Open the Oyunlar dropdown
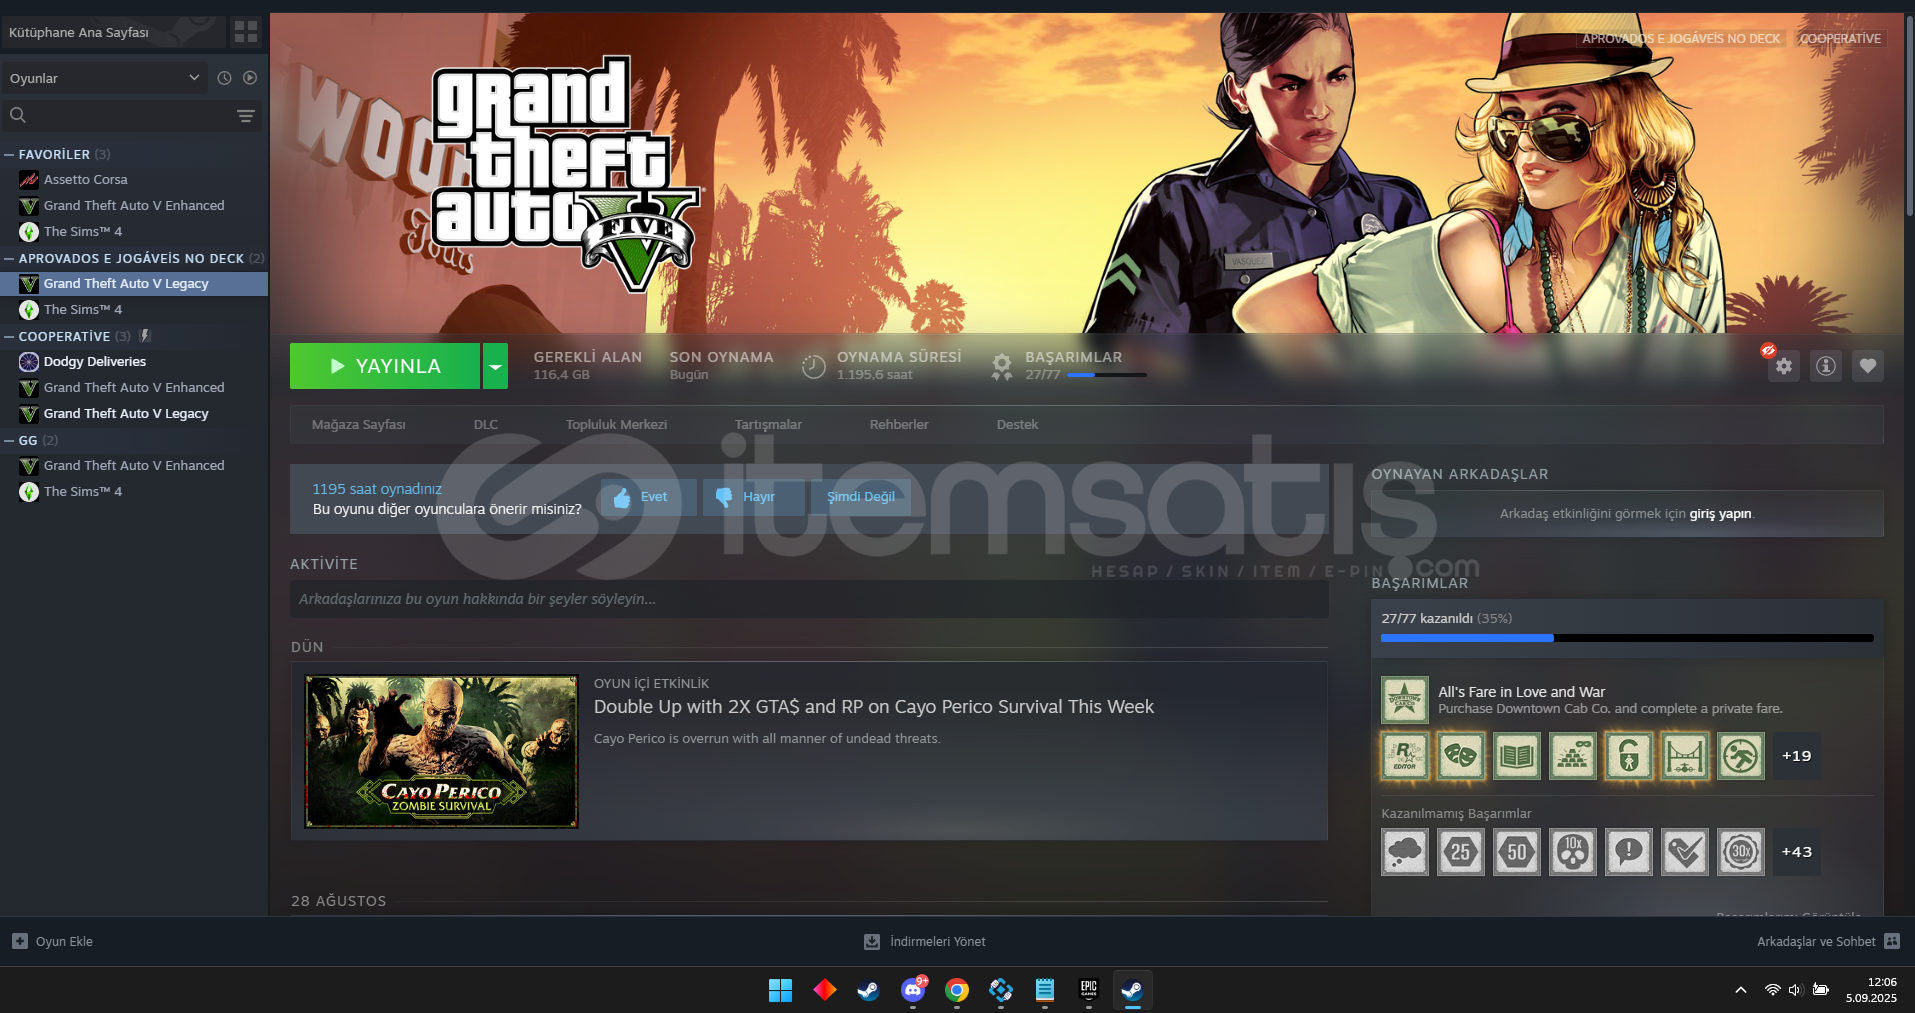Image resolution: width=1915 pixels, height=1013 pixels. pyautogui.click(x=105, y=78)
